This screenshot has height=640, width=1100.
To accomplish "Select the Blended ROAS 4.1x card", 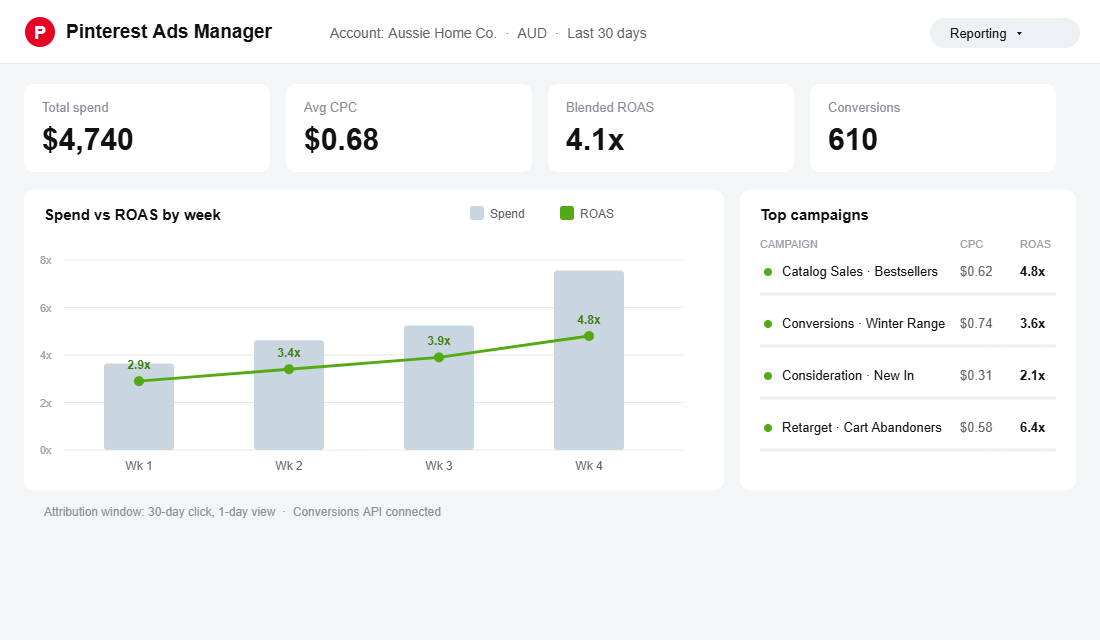I will 671,128.
